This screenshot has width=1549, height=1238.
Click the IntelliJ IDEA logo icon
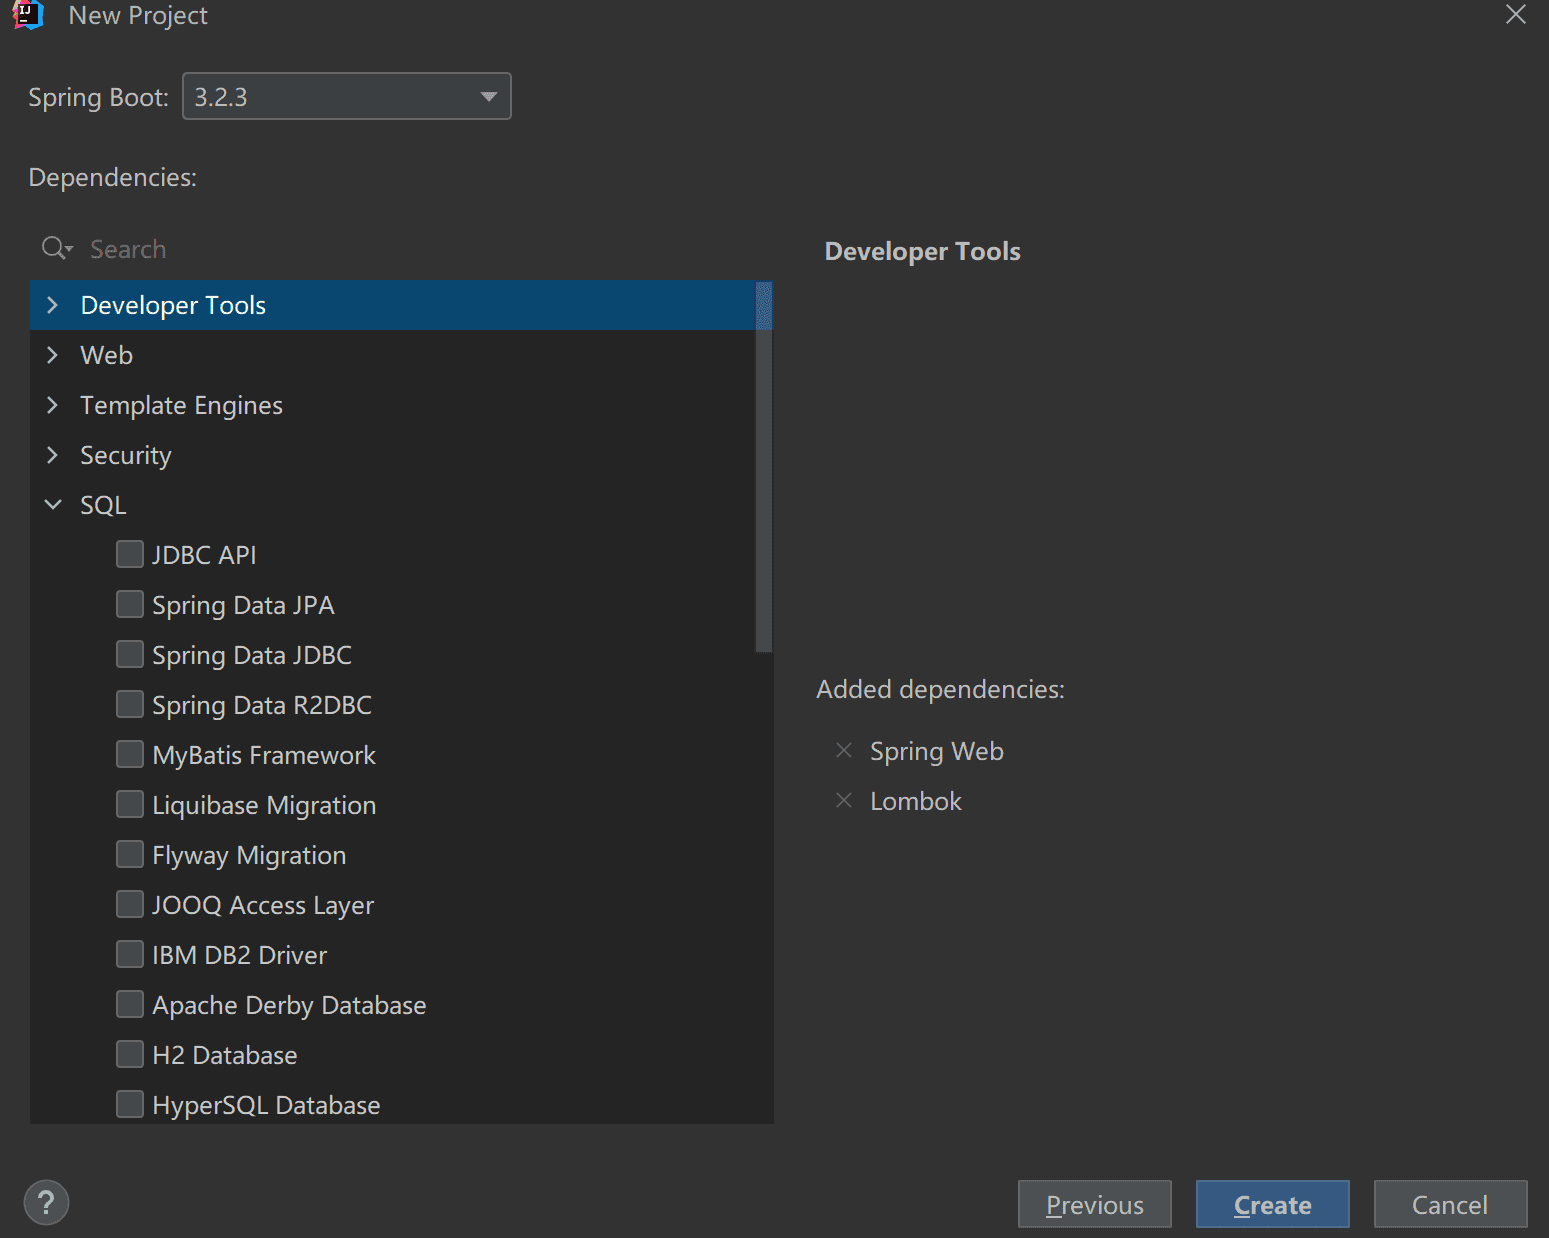29,15
